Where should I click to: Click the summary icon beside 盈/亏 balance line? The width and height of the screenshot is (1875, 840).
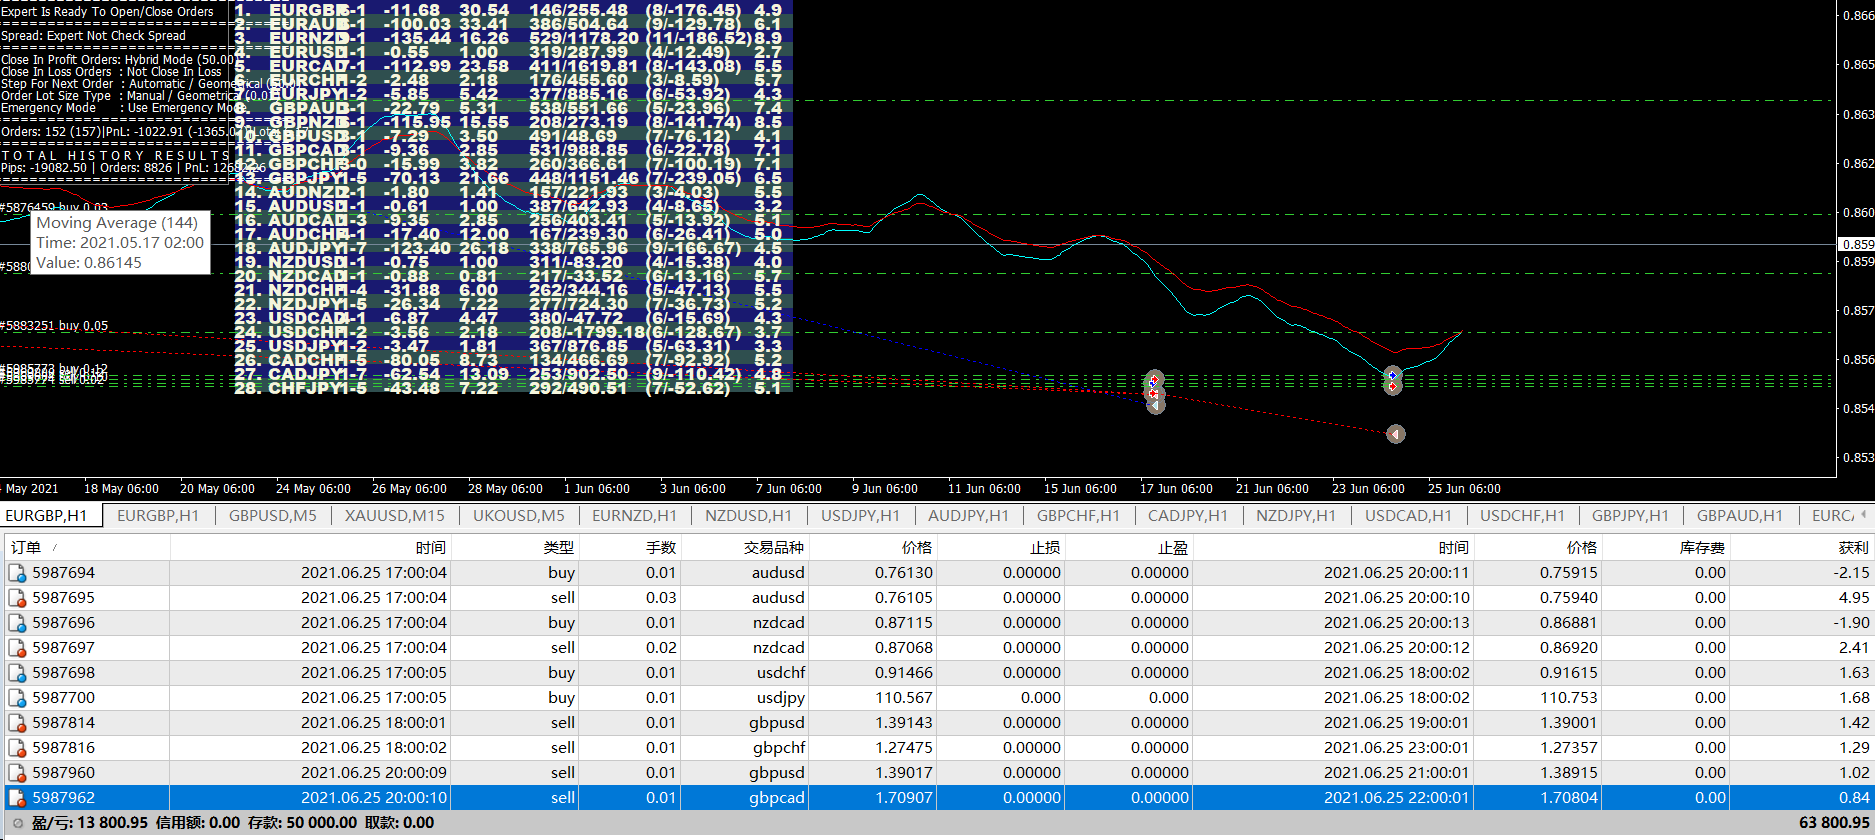[17, 823]
